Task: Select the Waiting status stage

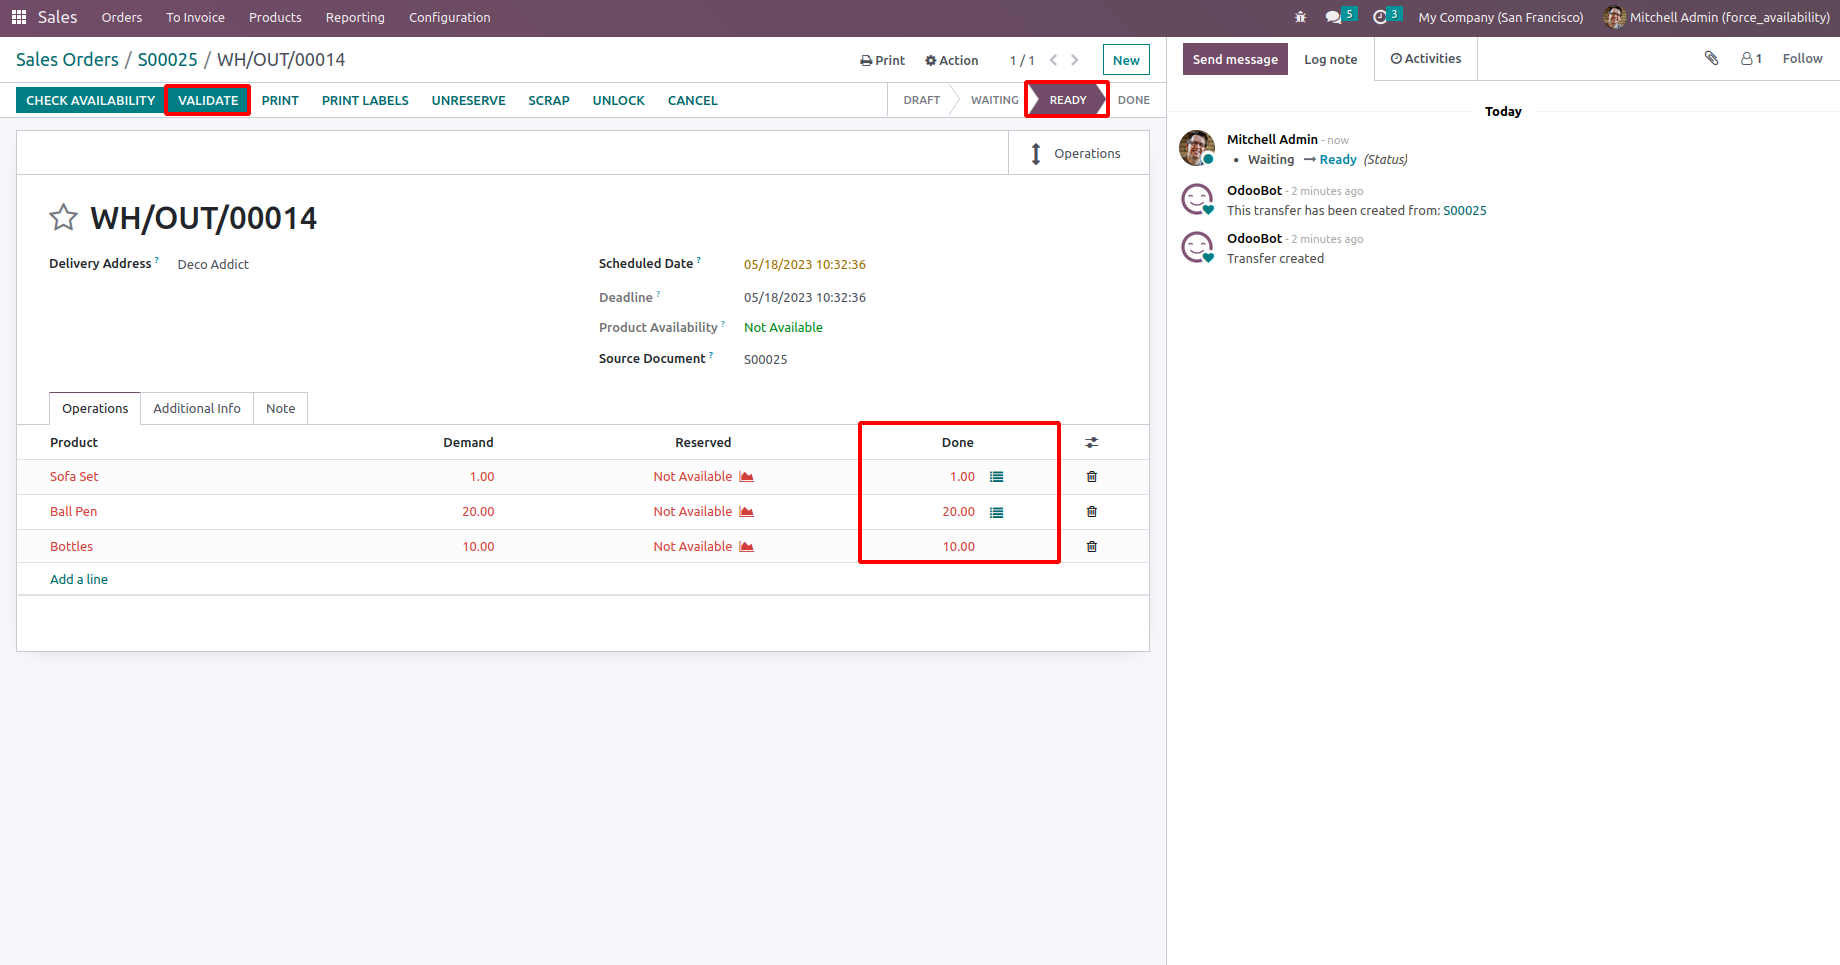Action: coord(994,100)
